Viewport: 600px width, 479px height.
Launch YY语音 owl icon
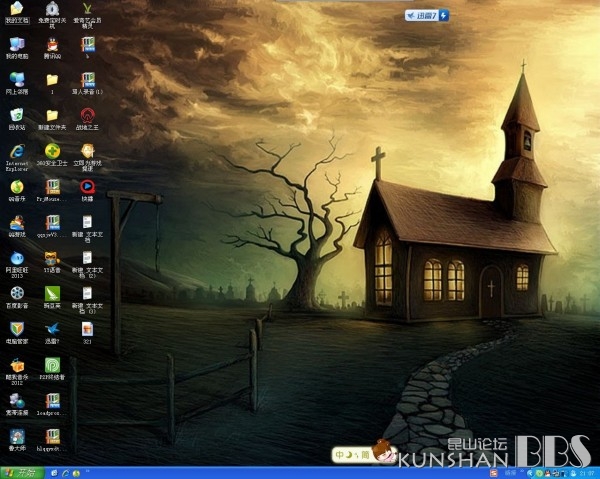click(52, 262)
